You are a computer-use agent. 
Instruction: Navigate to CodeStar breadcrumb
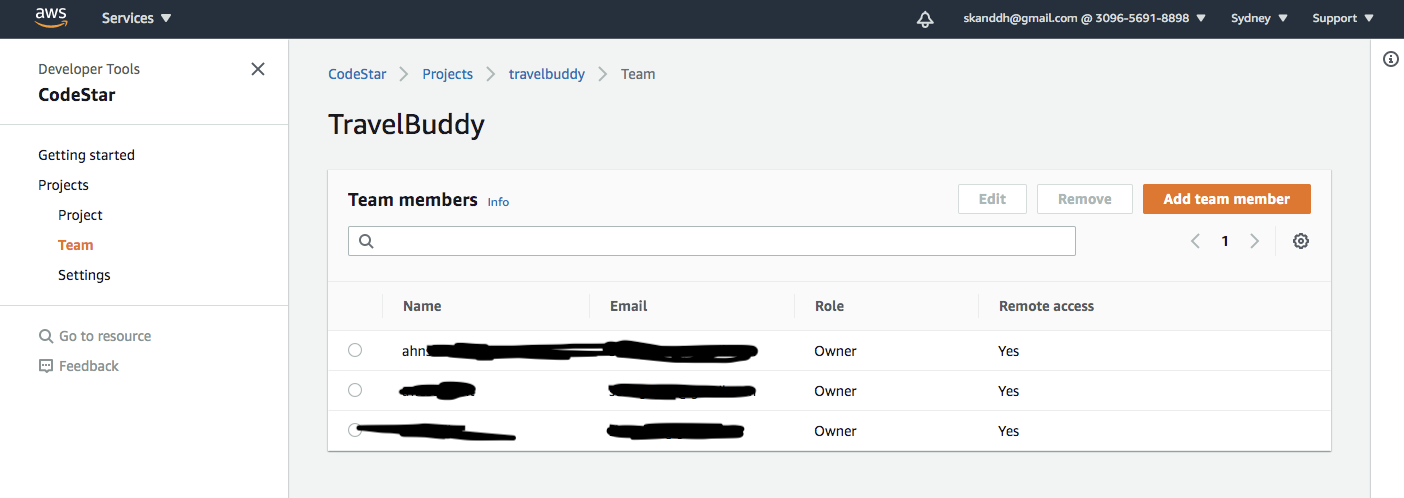(x=357, y=74)
